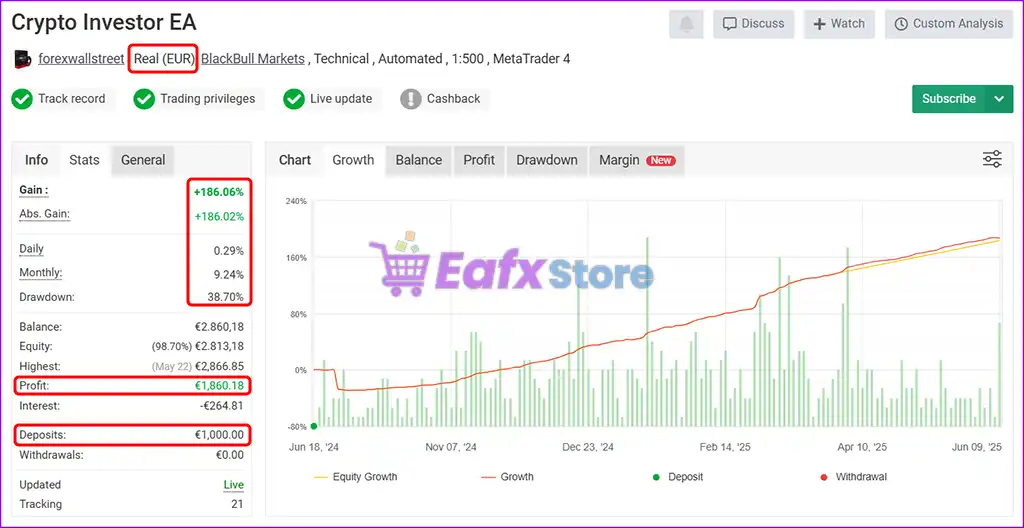Open the BlackBull Markets link
Screen dimensions: 1024x528
pos(253,59)
